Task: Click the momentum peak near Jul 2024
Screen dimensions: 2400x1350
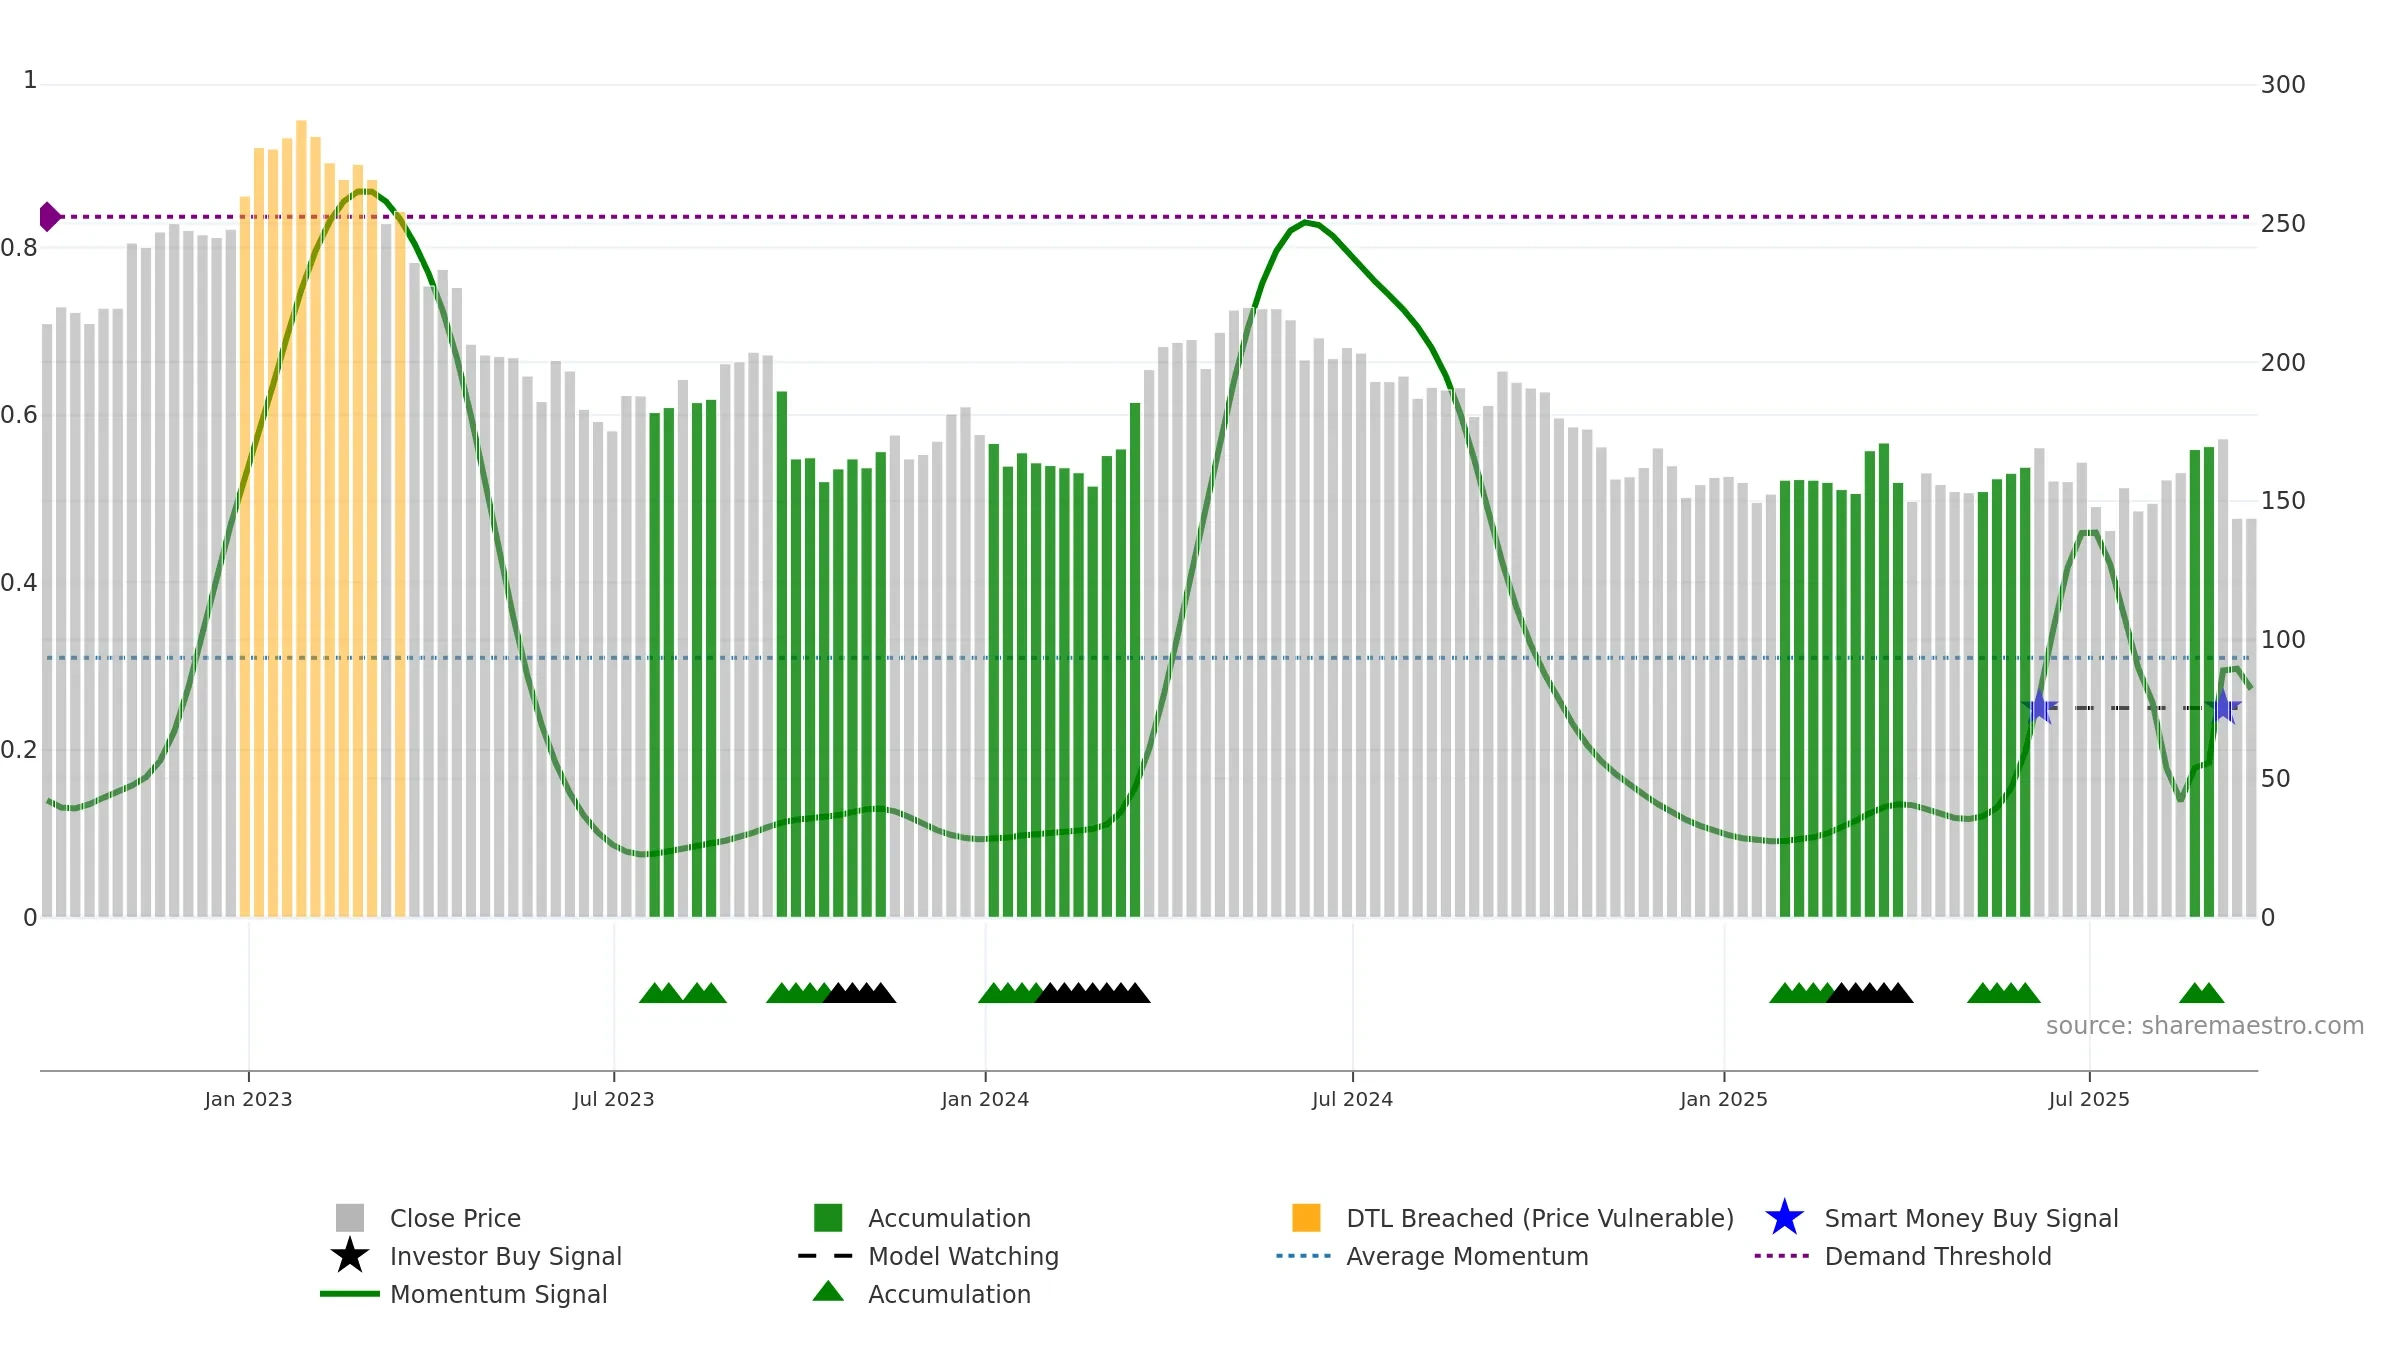Action: [1306, 222]
